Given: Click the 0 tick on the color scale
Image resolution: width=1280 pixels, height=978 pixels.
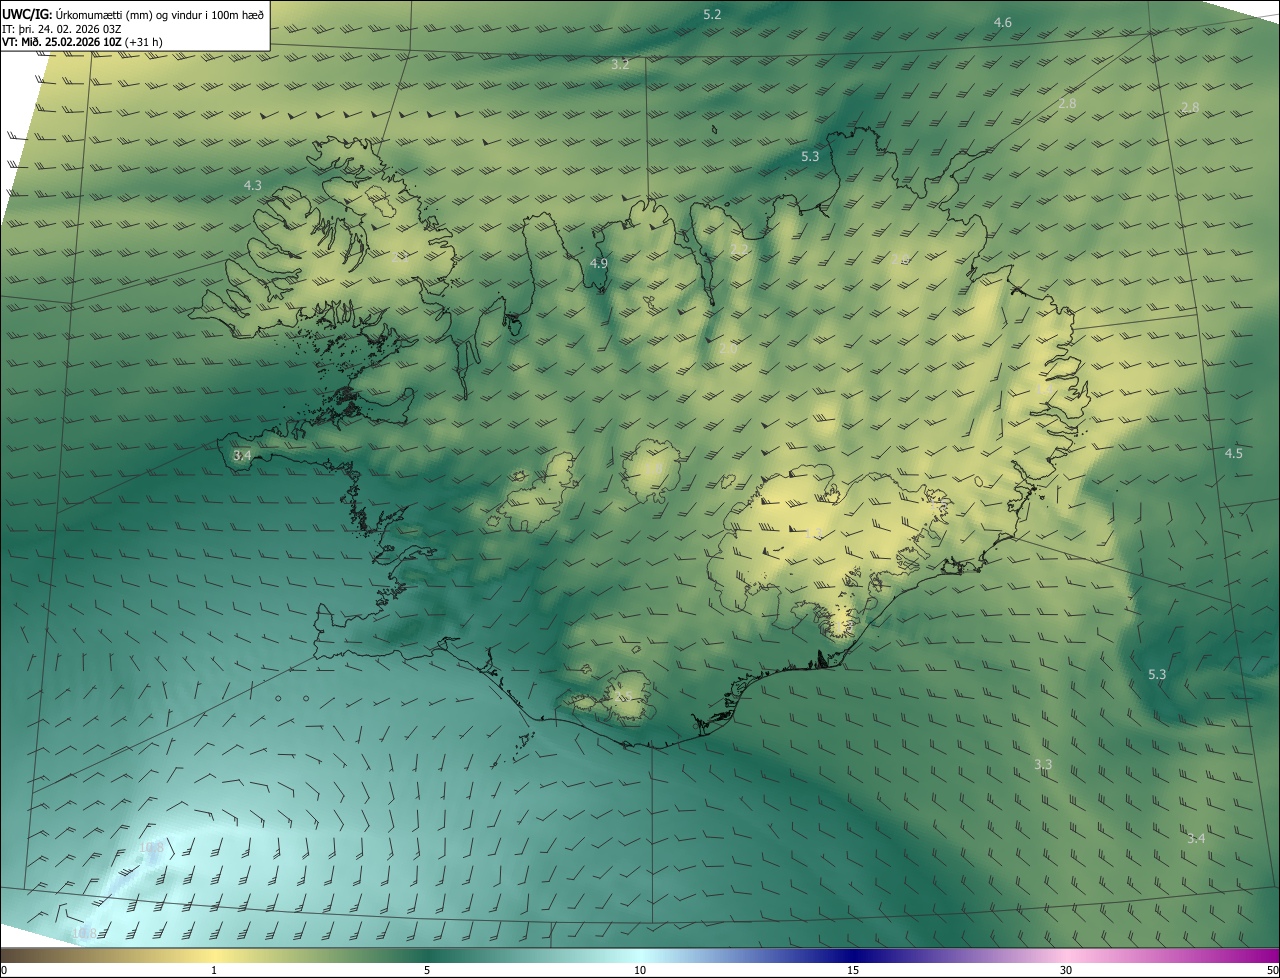Looking at the screenshot, I should [x=4, y=971].
